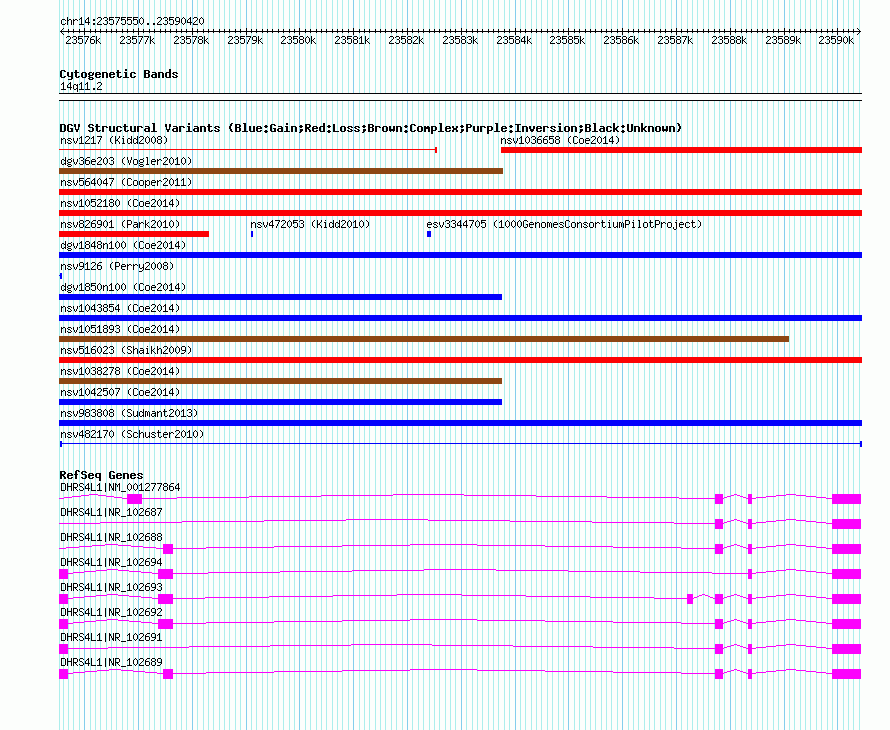Click the short red nsv826901 bar
The width and height of the screenshot is (890, 730).
[x=134, y=234]
